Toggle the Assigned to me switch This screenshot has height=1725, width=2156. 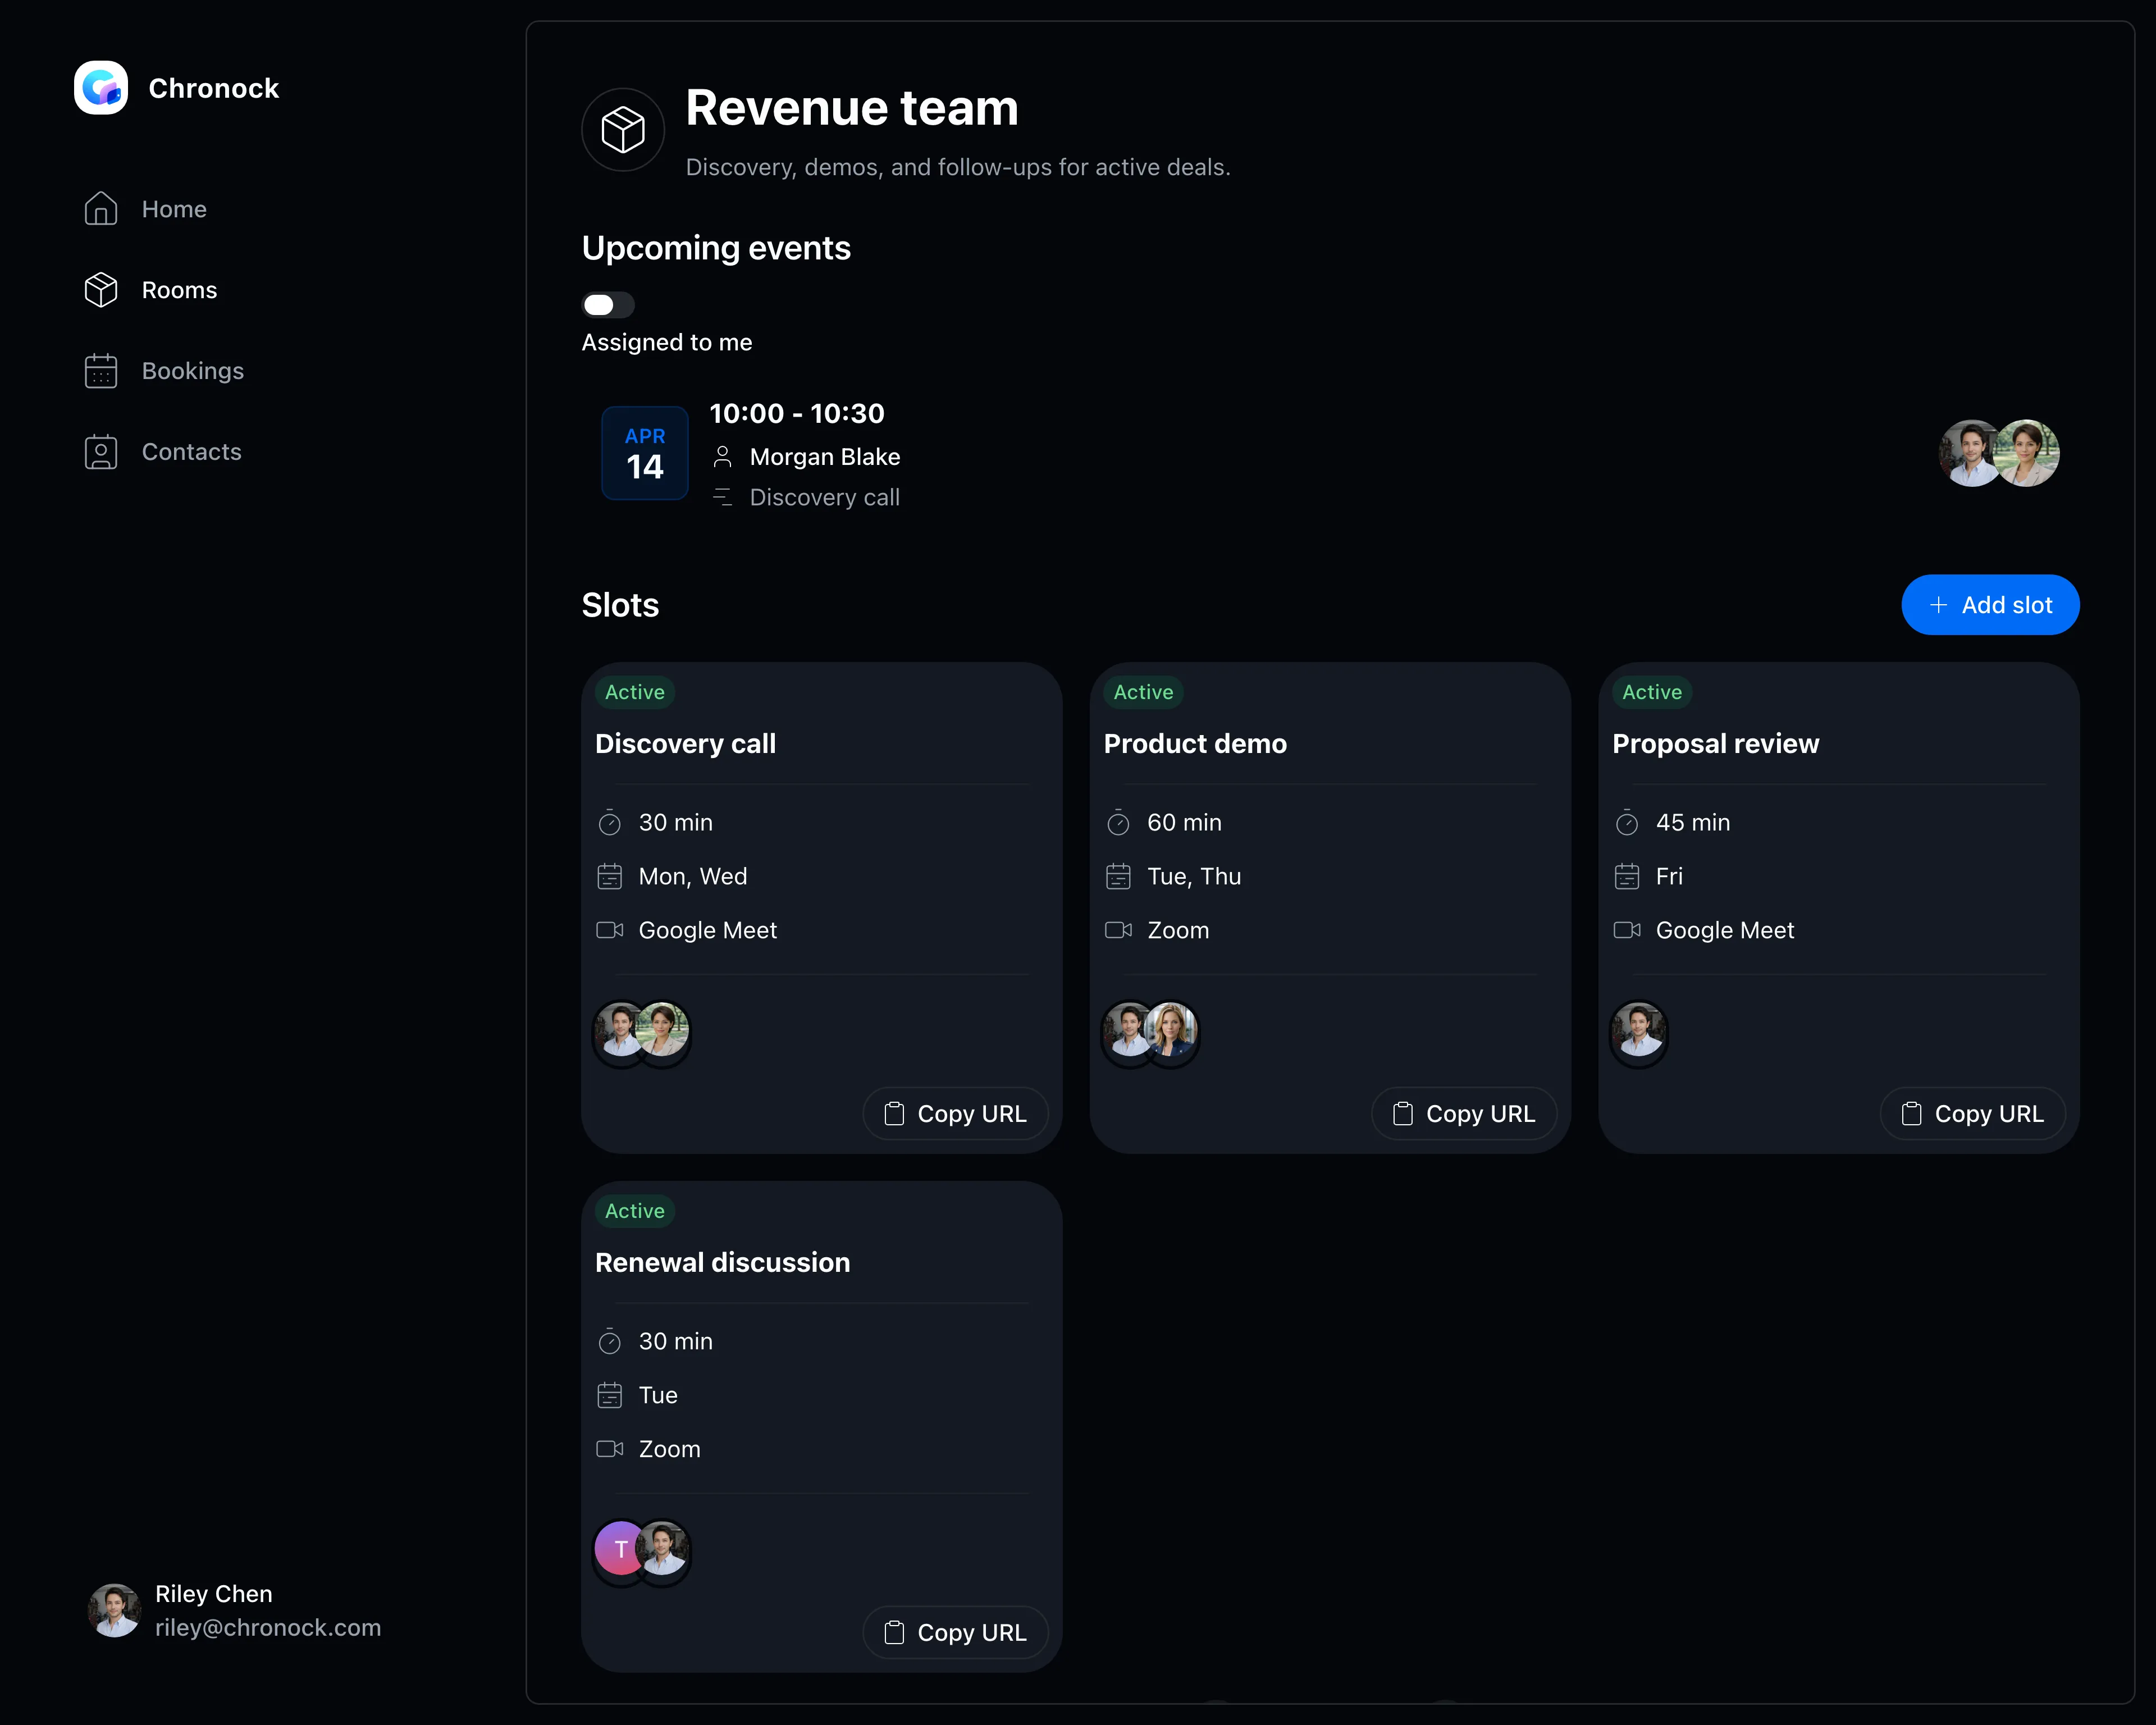pos(608,305)
